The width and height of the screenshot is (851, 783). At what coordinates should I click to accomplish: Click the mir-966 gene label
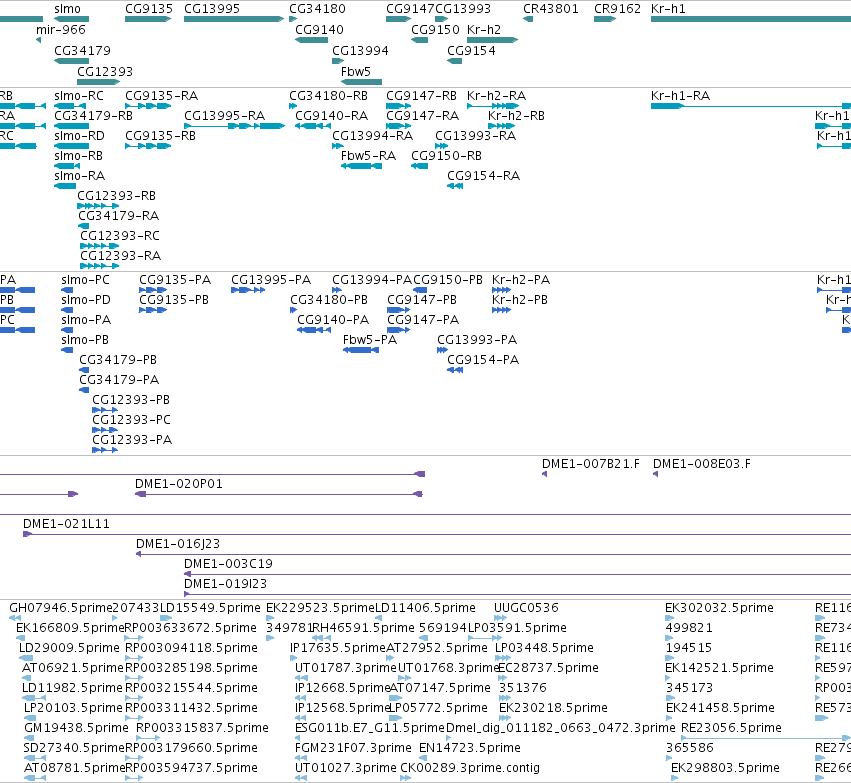pos(61,29)
